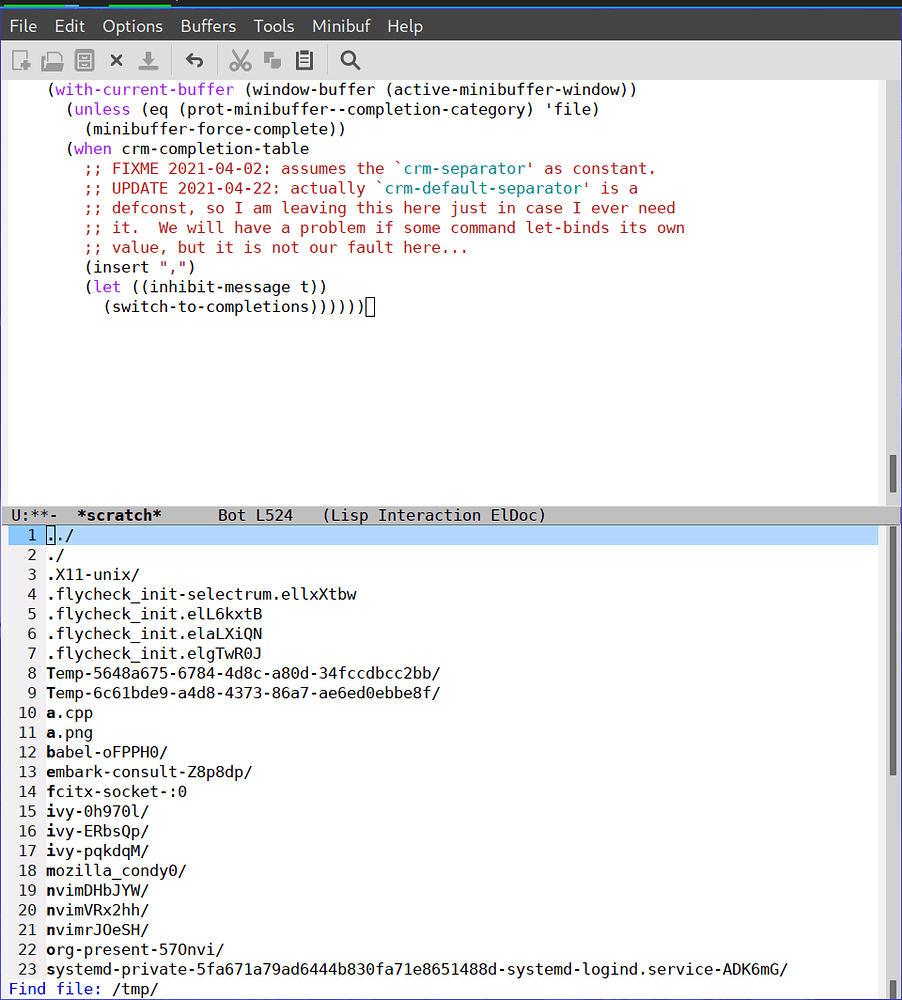This screenshot has height=1000, width=902.
Task: Start a search with the magnifier icon
Action: point(349,60)
